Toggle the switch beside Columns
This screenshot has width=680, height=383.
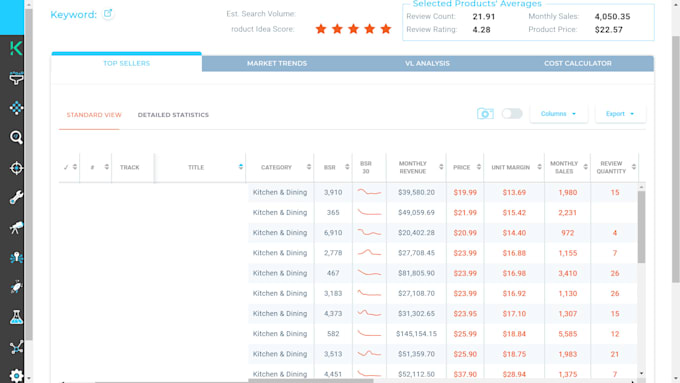tap(512, 114)
